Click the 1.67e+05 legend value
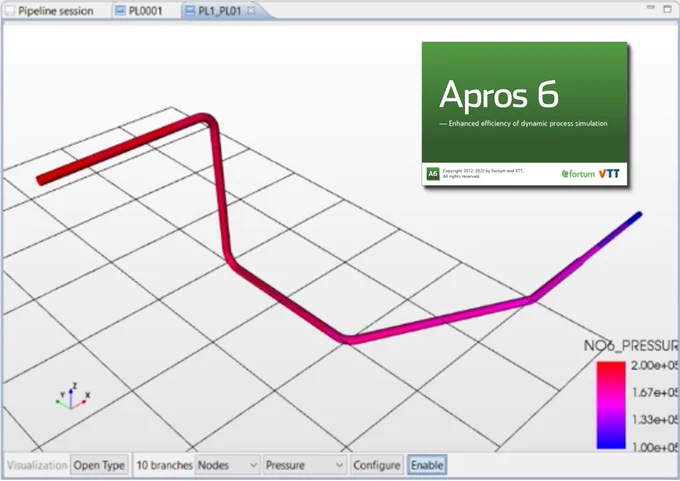This screenshot has height=481, width=680. pyautogui.click(x=655, y=393)
